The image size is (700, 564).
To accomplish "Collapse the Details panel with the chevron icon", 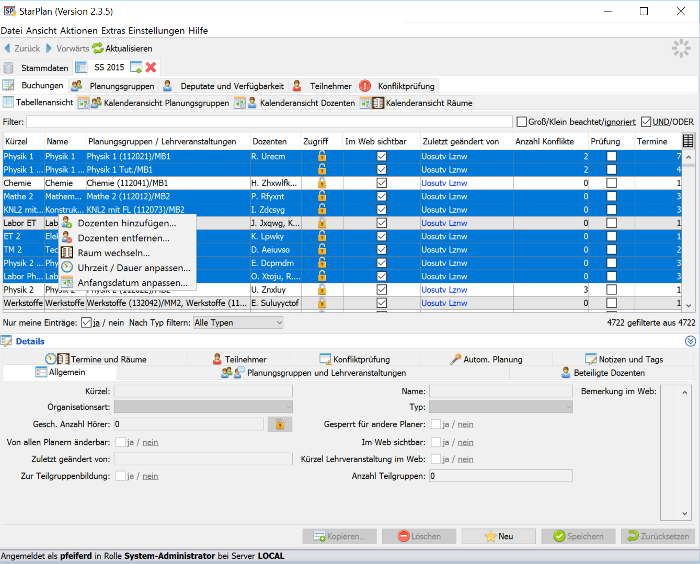I will (x=690, y=341).
